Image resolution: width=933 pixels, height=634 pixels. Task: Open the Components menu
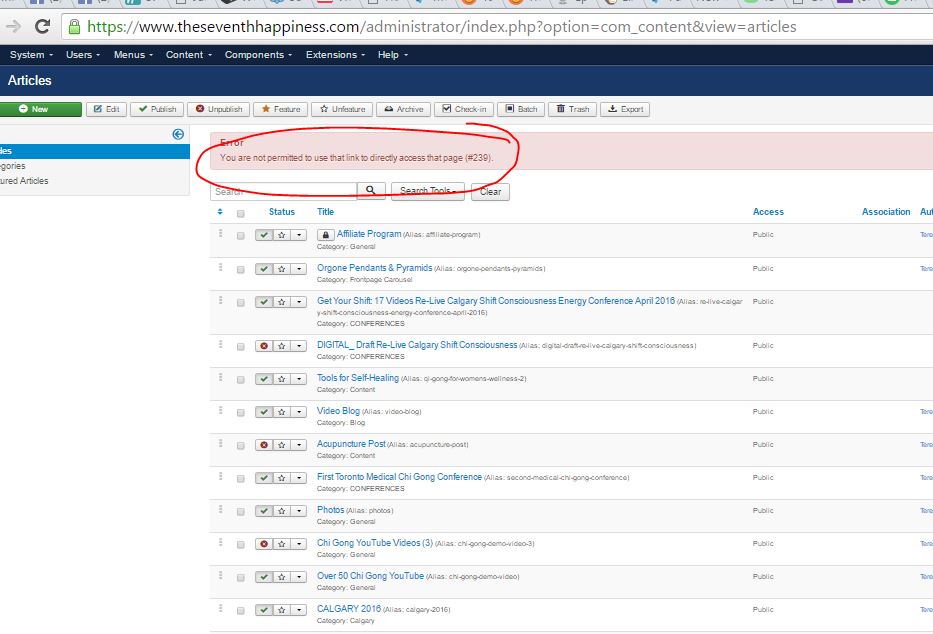coord(258,55)
